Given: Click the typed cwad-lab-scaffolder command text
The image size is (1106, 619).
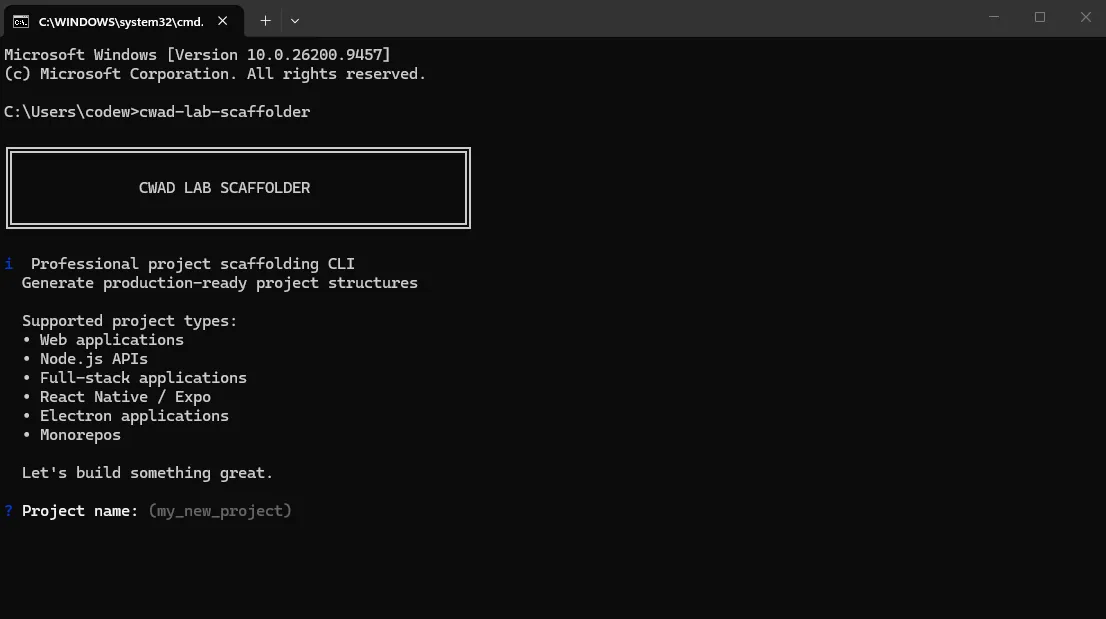Looking at the screenshot, I should 224,112.
